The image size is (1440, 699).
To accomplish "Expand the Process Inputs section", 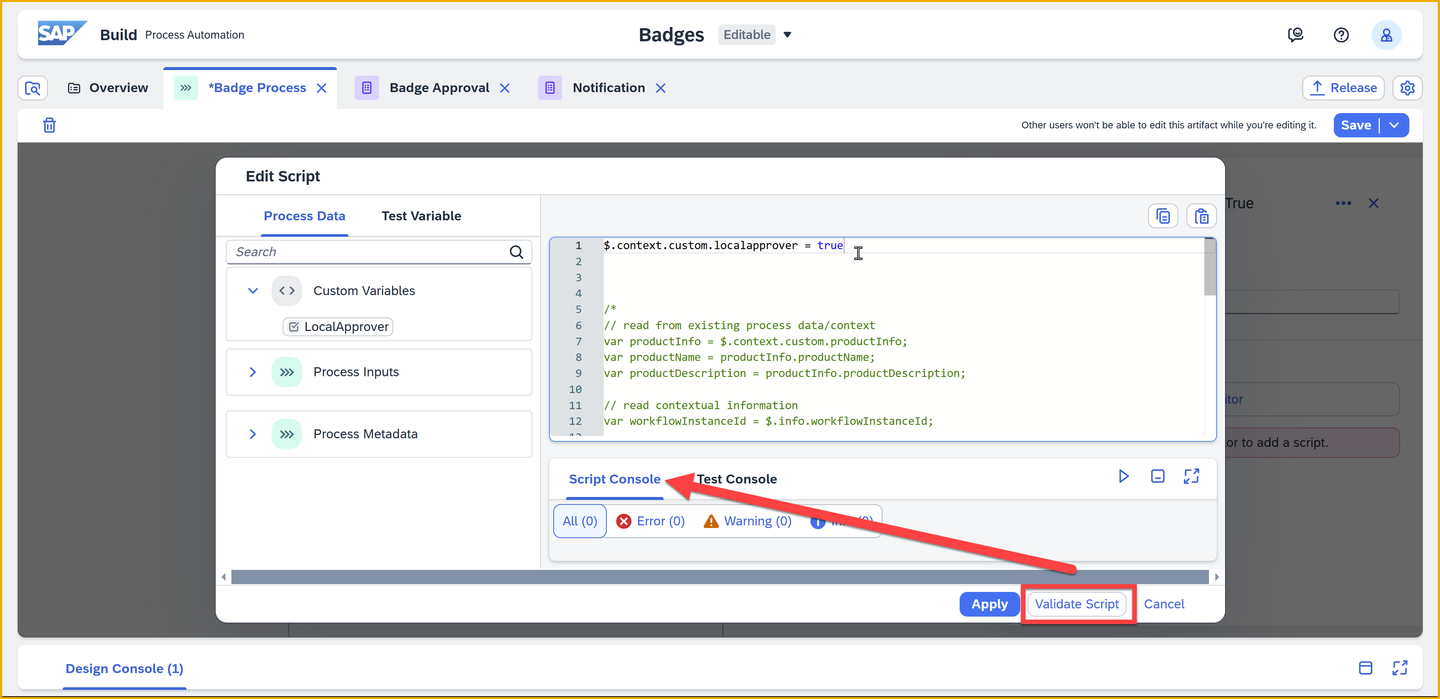I will [x=253, y=372].
